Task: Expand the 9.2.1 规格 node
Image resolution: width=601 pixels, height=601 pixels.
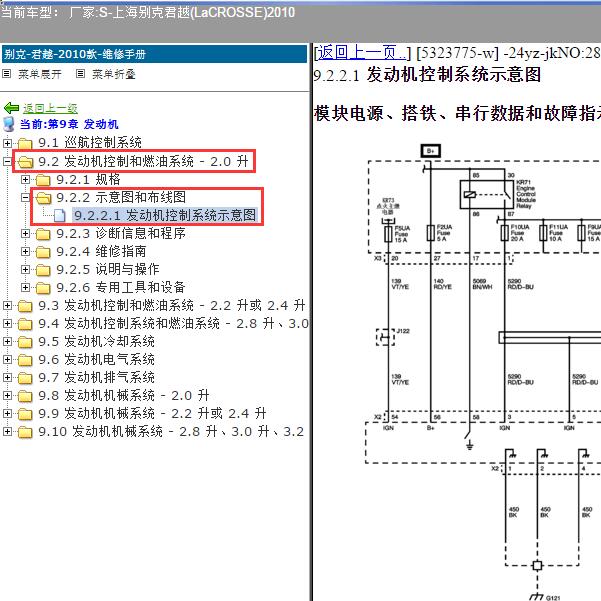Action: [25, 179]
